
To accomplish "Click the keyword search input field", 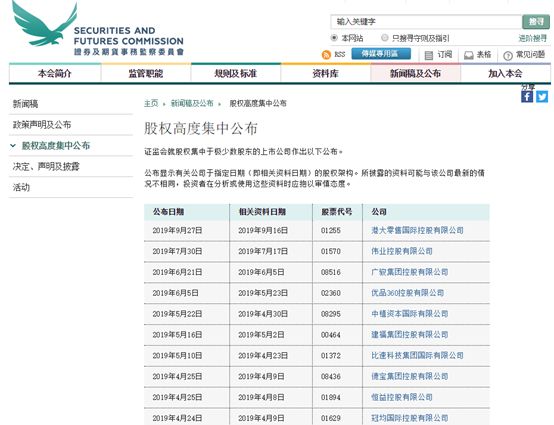I will [x=426, y=22].
